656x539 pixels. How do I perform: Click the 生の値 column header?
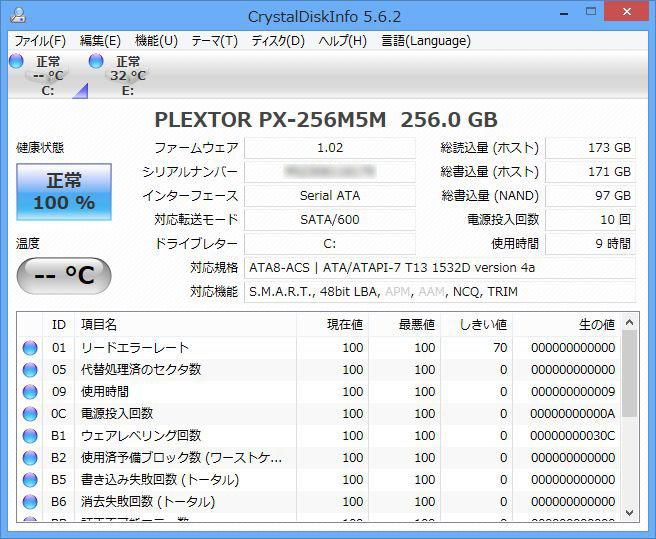pos(566,324)
